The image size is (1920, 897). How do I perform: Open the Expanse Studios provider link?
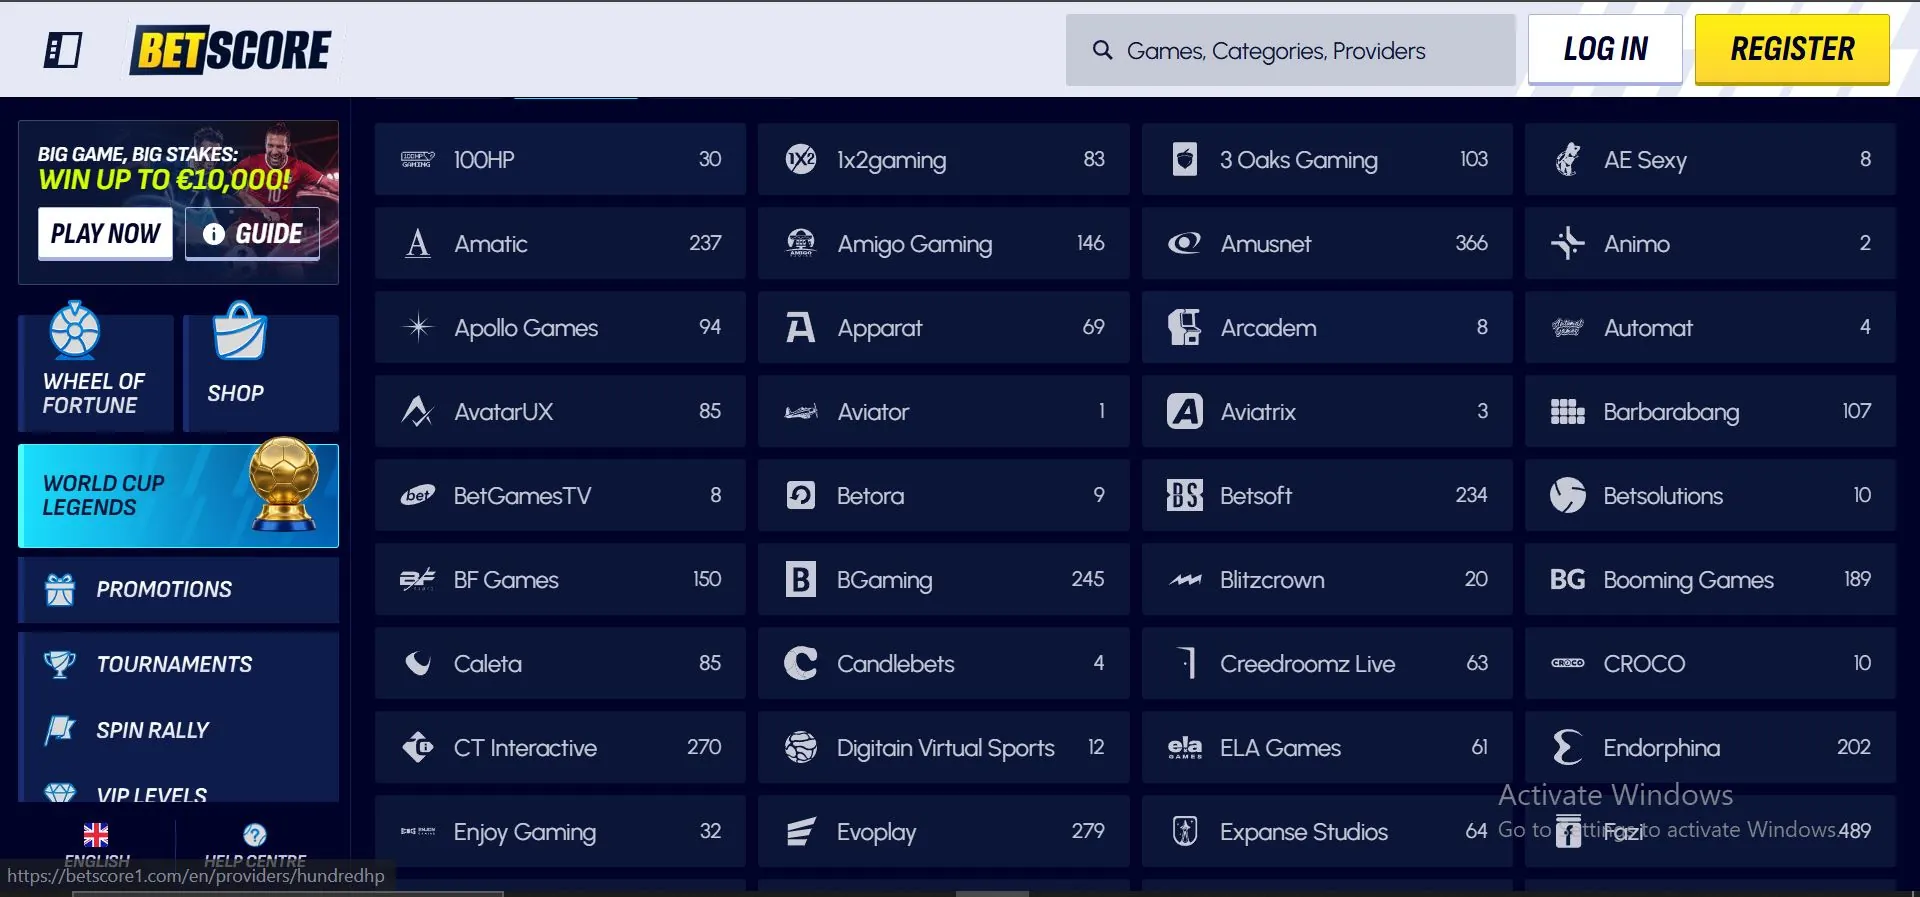pyautogui.click(x=1327, y=831)
